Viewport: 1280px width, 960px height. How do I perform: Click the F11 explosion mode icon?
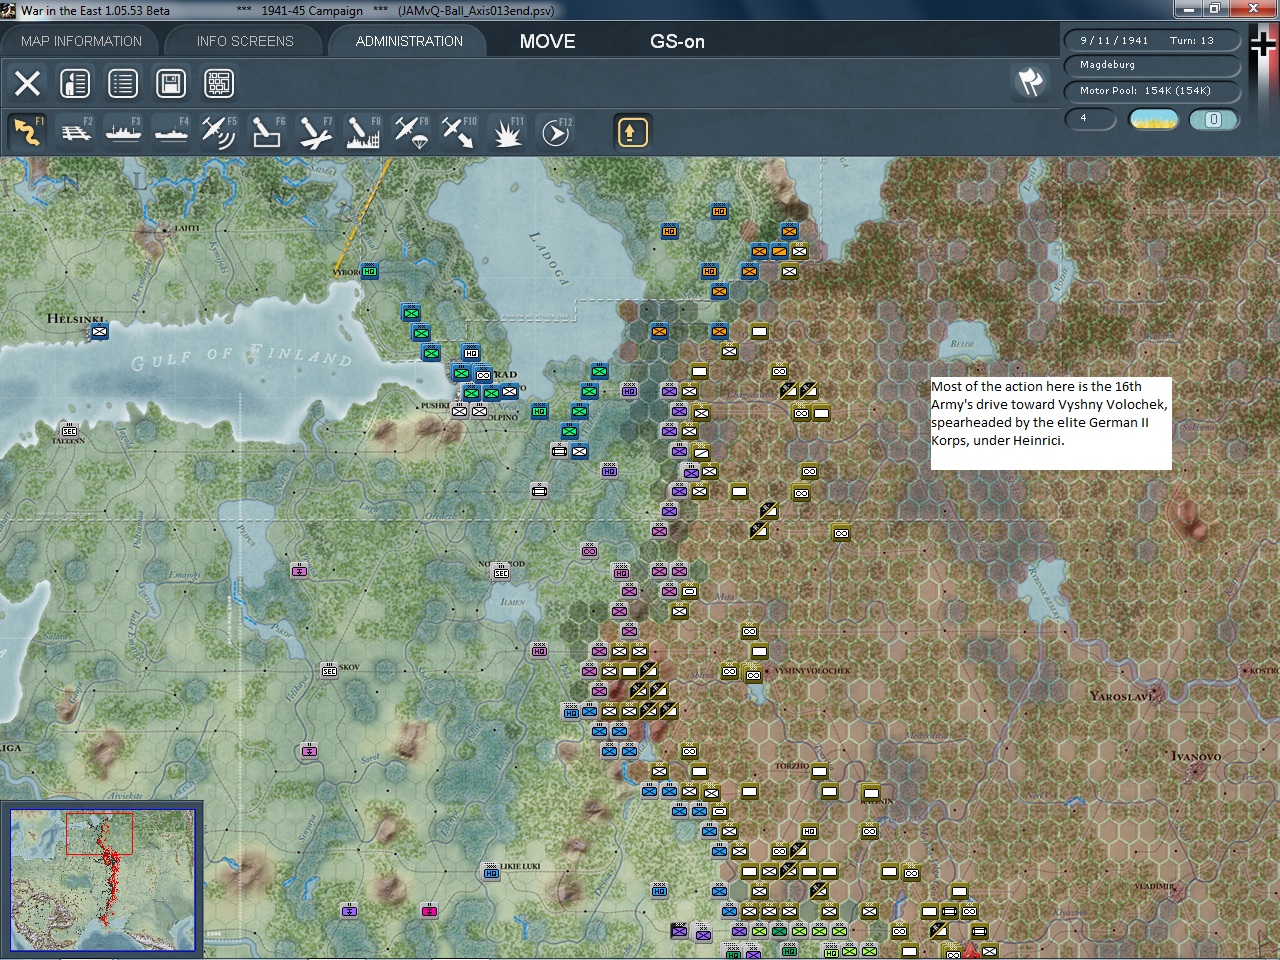tap(507, 132)
